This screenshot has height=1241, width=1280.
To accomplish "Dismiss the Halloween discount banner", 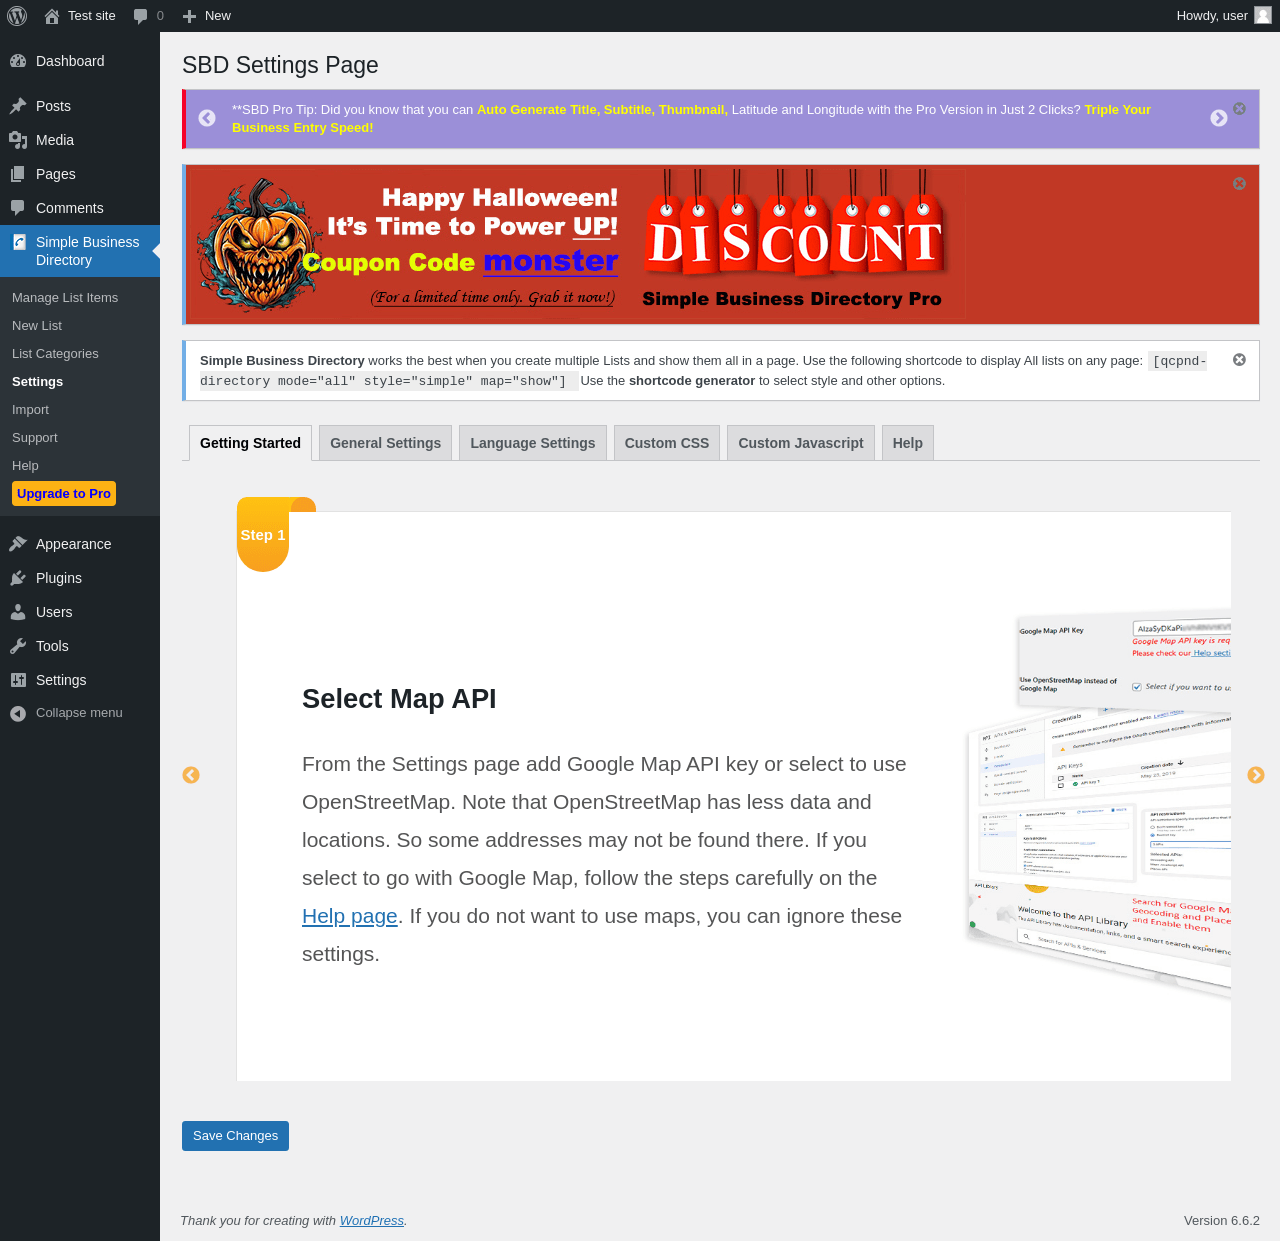I will pyautogui.click(x=1239, y=183).
